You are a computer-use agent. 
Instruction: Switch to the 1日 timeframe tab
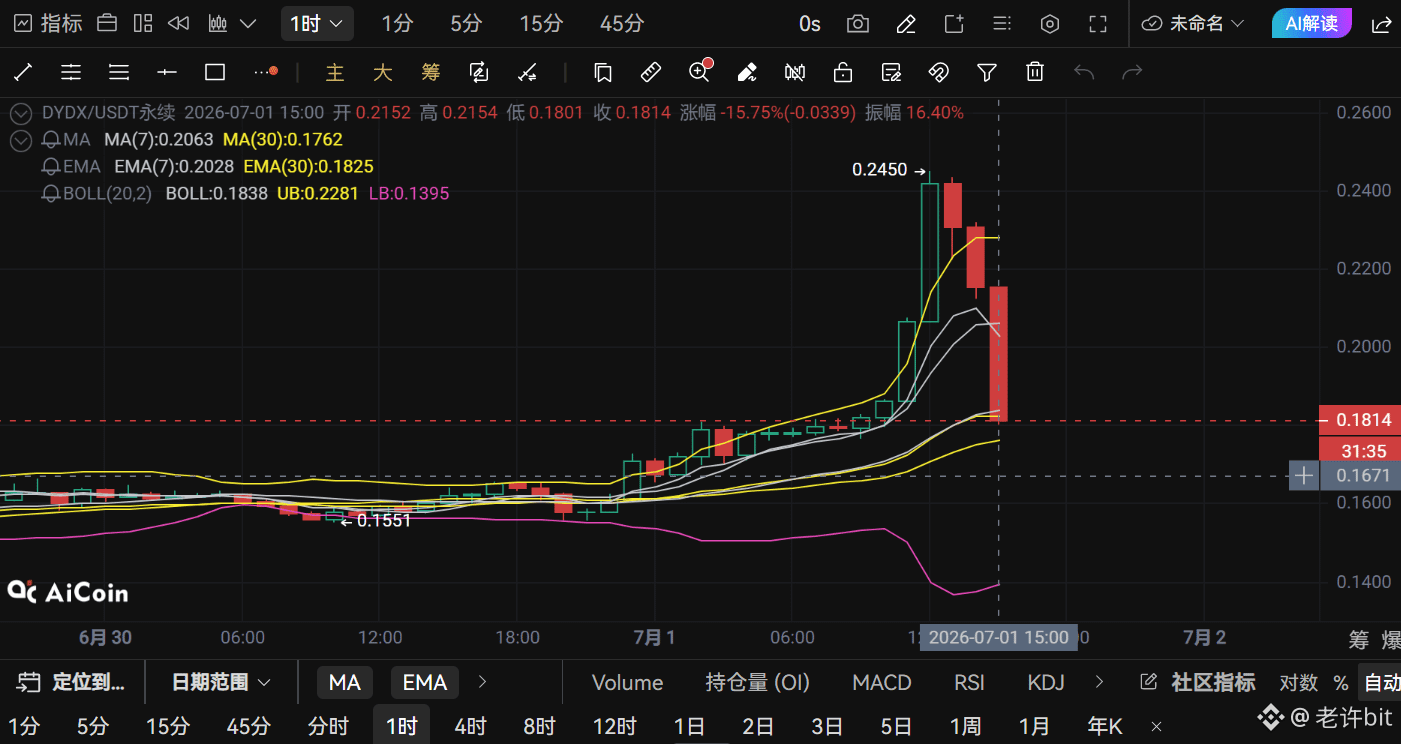point(689,726)
